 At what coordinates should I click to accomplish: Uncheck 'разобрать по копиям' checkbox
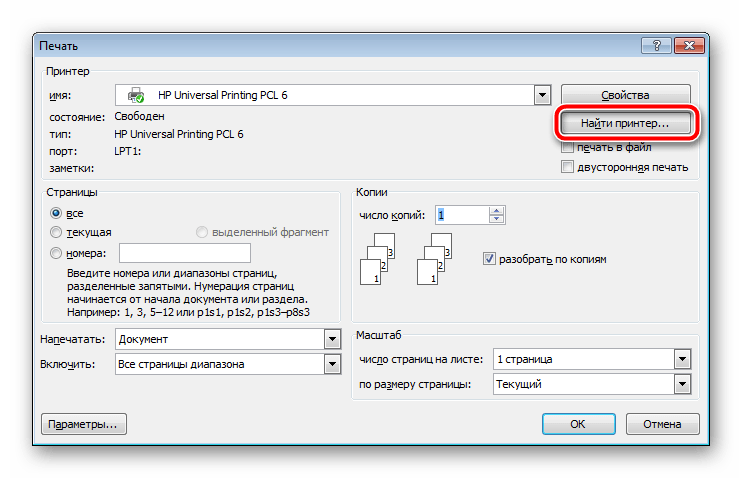489,259
